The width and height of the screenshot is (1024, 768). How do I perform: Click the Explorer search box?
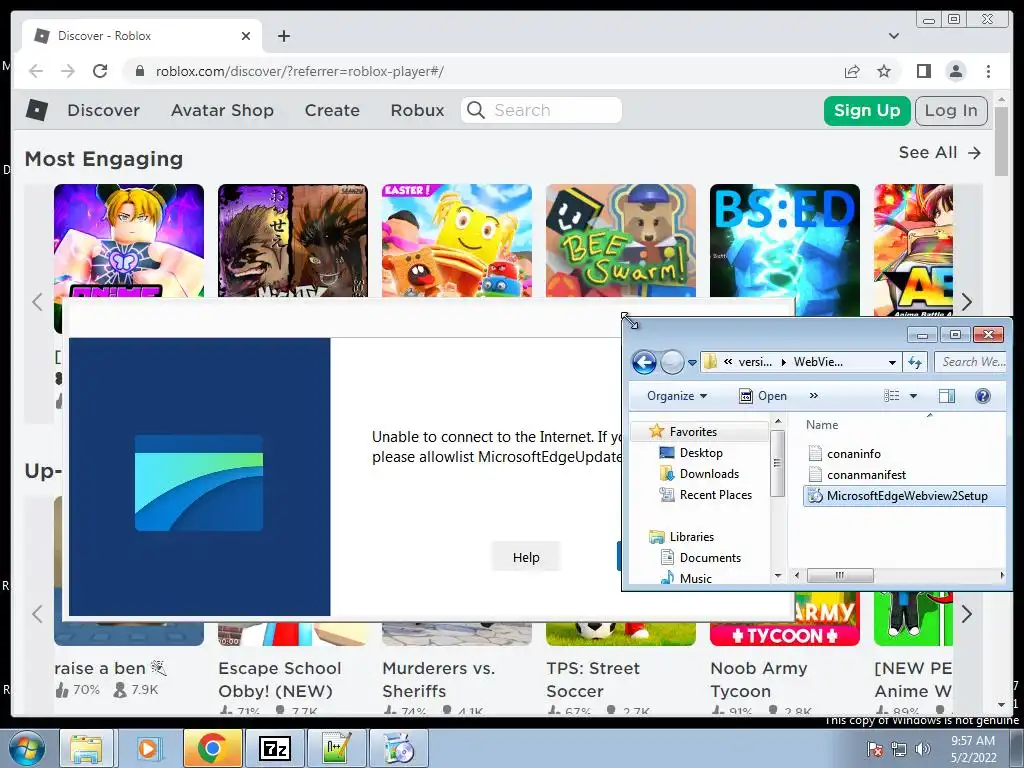[971, 362]
